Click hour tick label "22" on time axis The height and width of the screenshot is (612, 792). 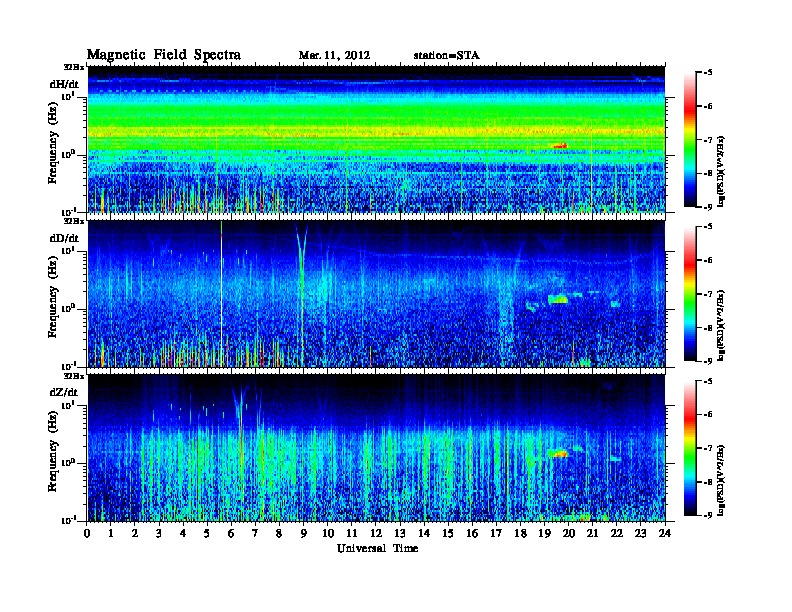pyautogui.click(x=617, y=534)
